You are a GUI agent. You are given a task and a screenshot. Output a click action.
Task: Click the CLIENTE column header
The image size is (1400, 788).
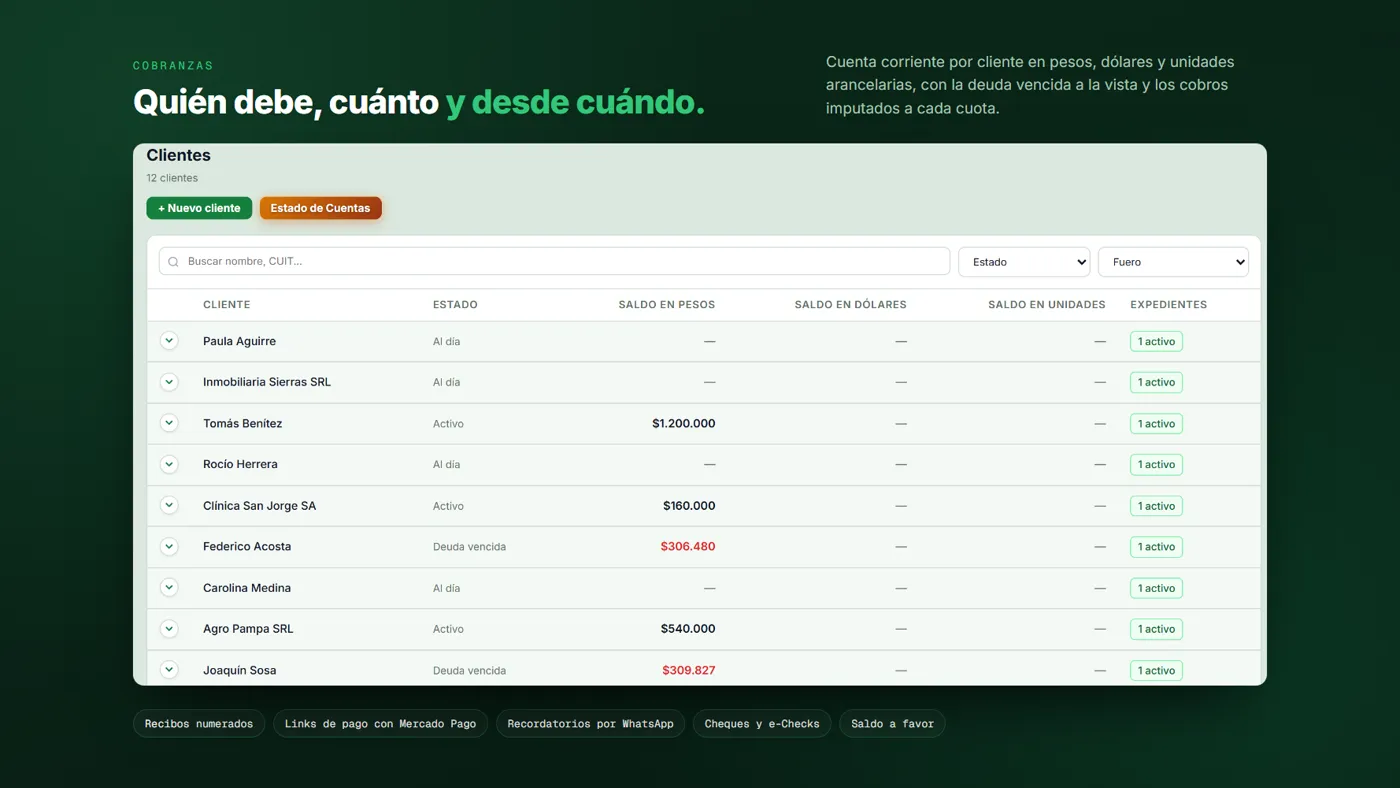[x=227, y=305]
